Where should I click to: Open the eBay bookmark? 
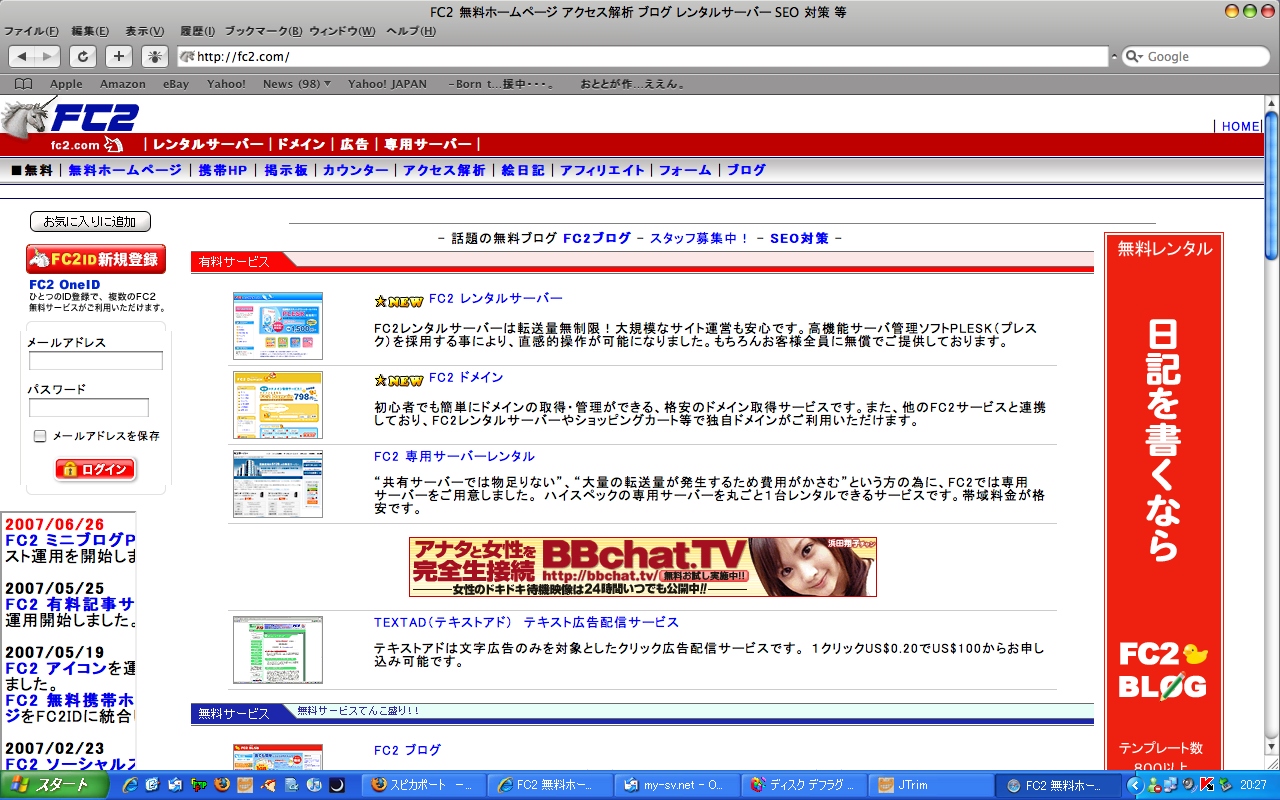point(176,84)
